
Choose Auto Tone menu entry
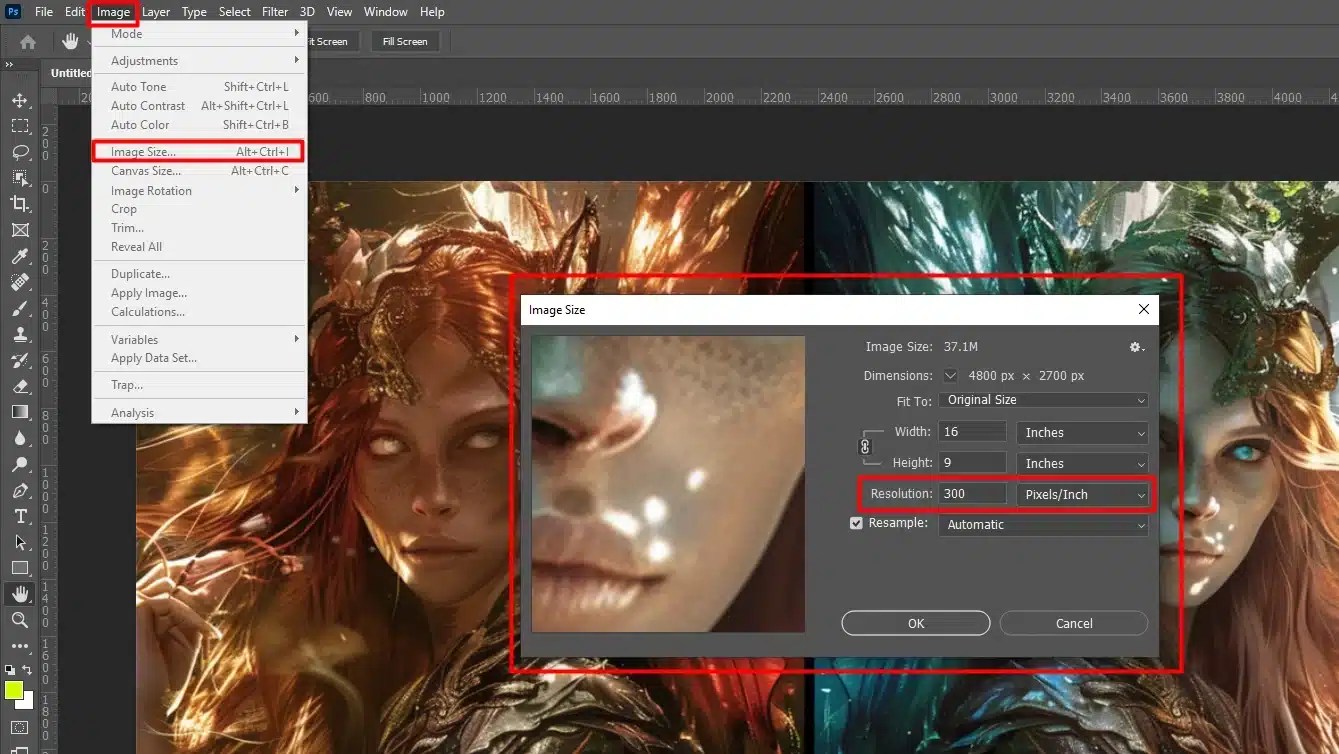tap(199, 87)
